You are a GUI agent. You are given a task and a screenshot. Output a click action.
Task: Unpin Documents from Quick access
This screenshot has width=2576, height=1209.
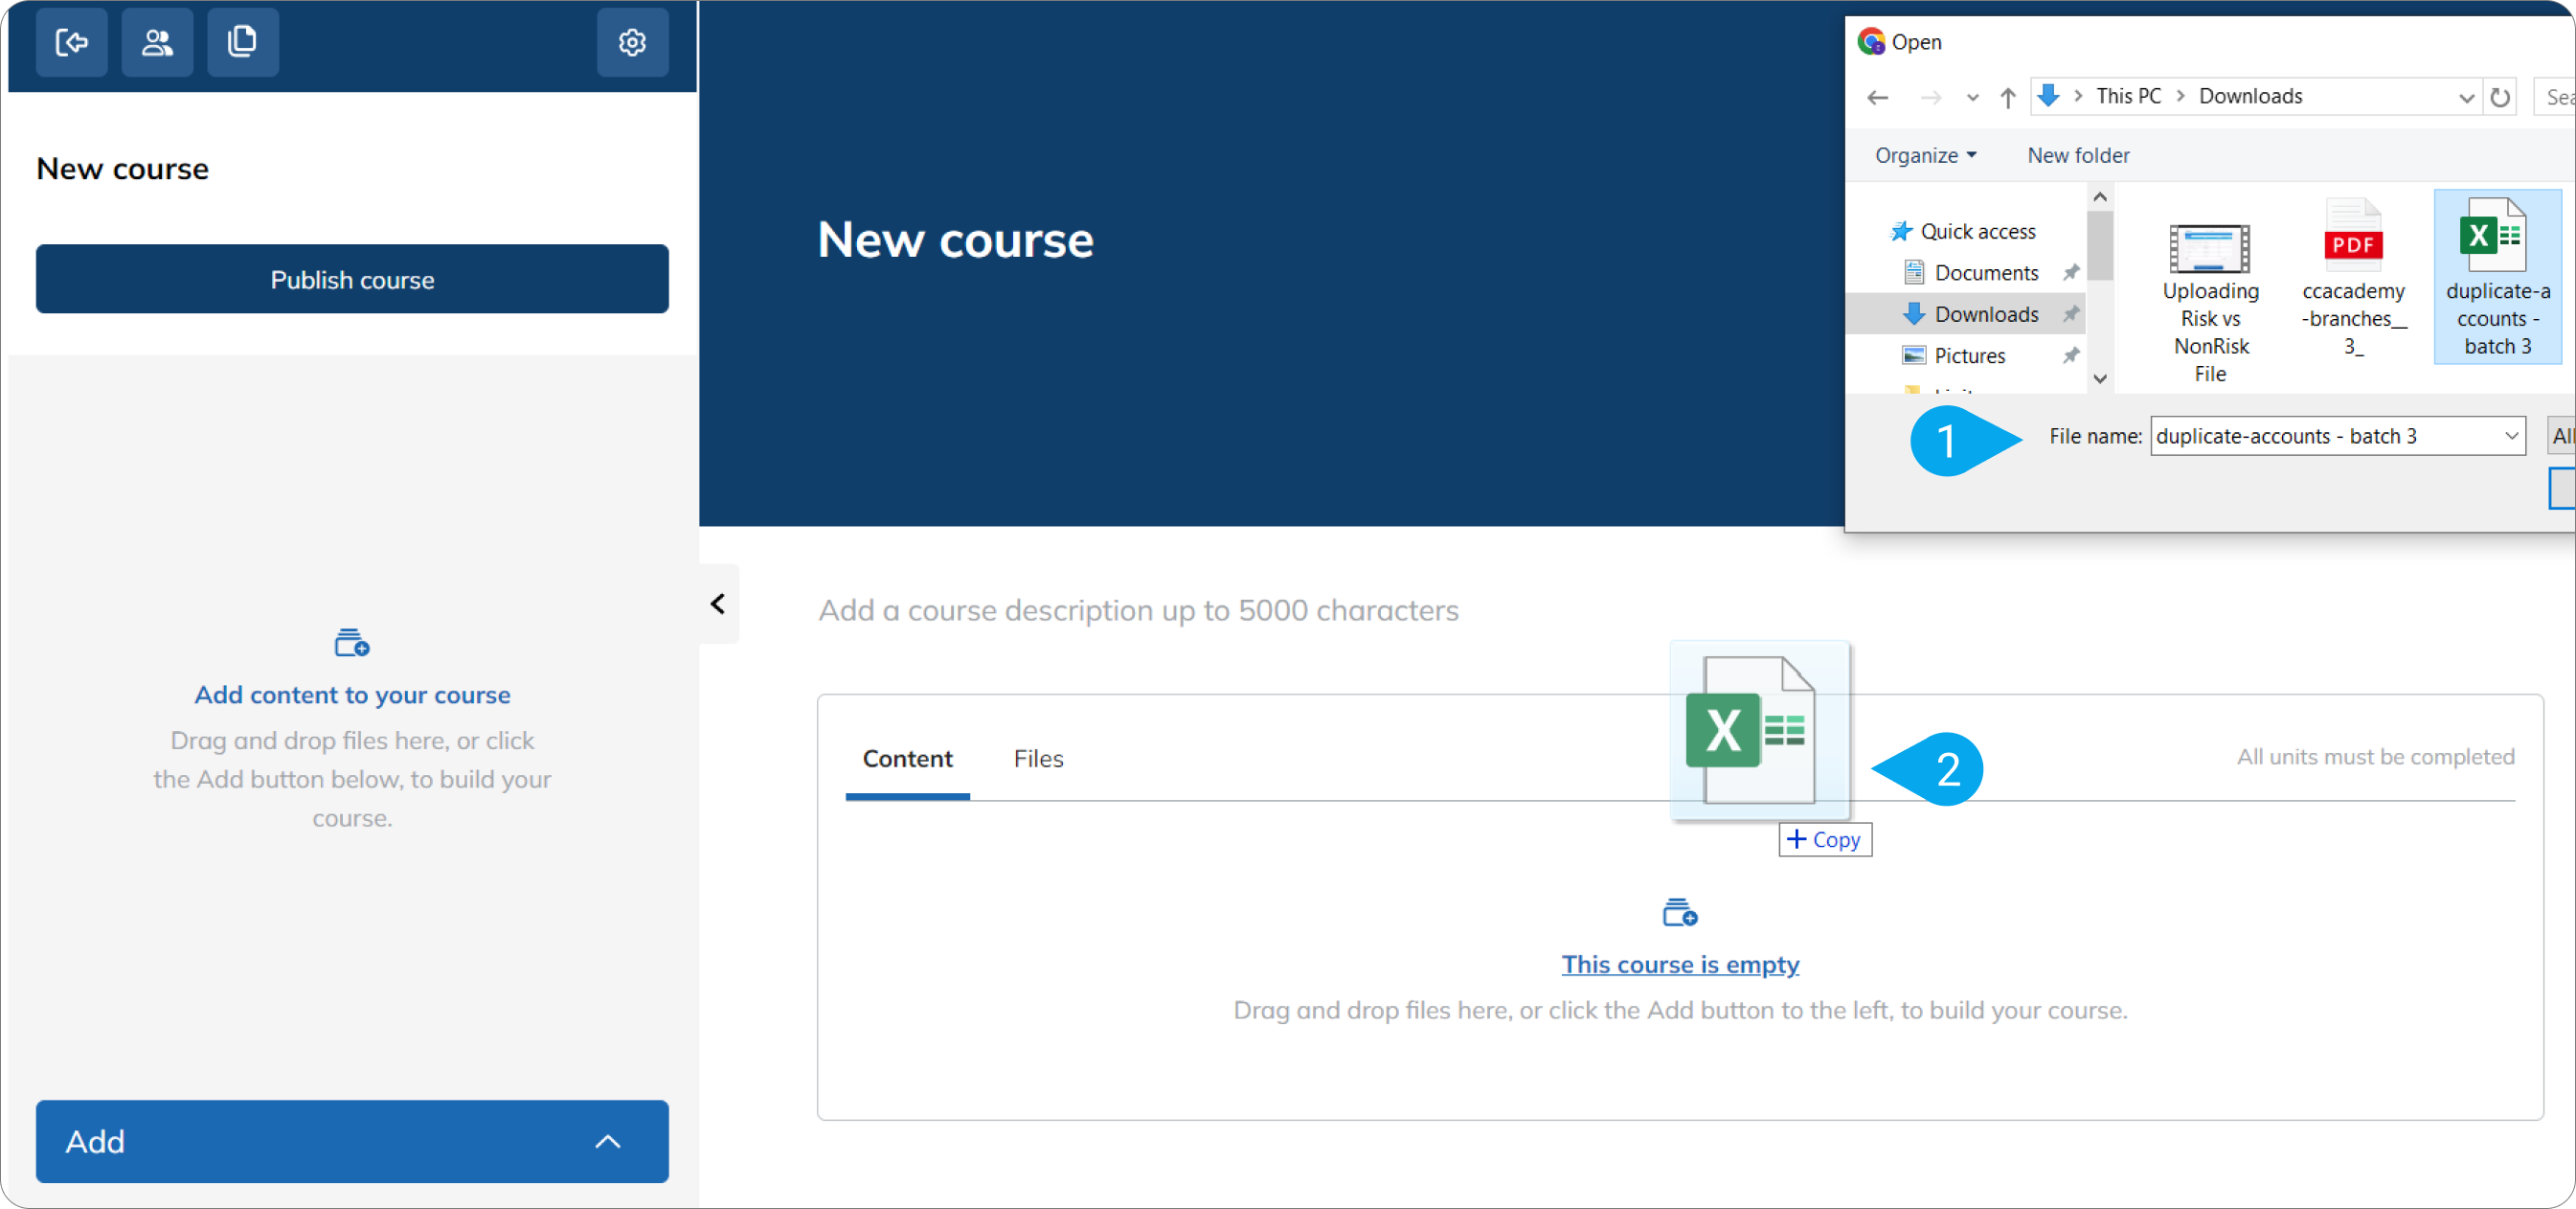(2071, 271)
